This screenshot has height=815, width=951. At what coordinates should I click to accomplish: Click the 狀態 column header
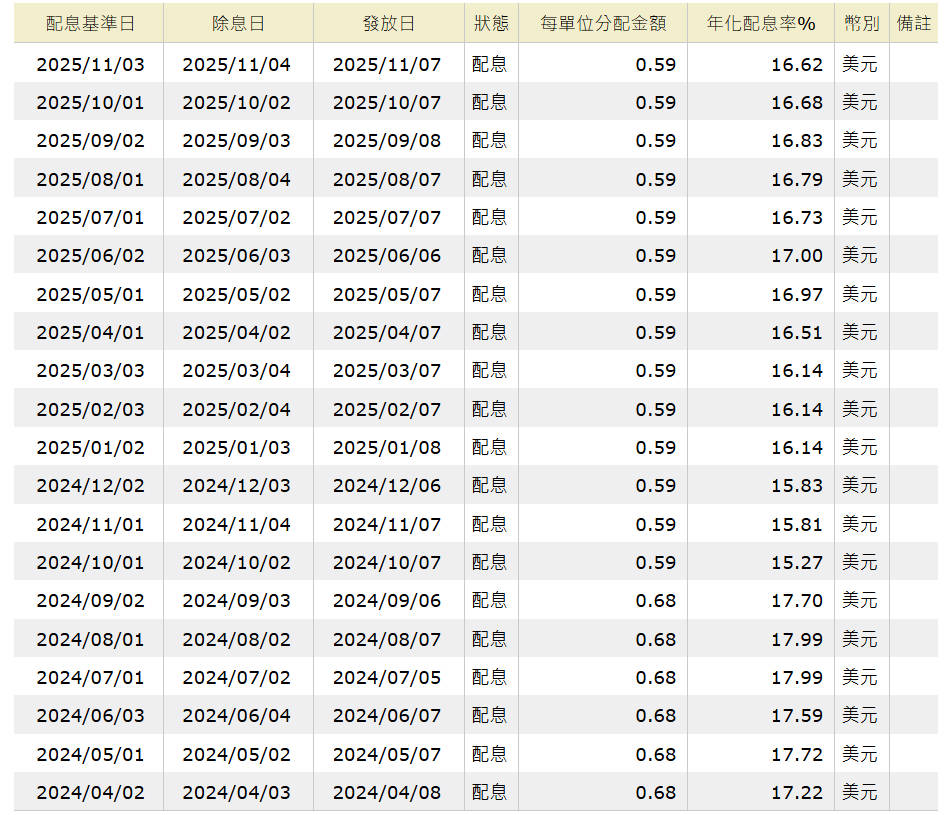pos(491,24)
